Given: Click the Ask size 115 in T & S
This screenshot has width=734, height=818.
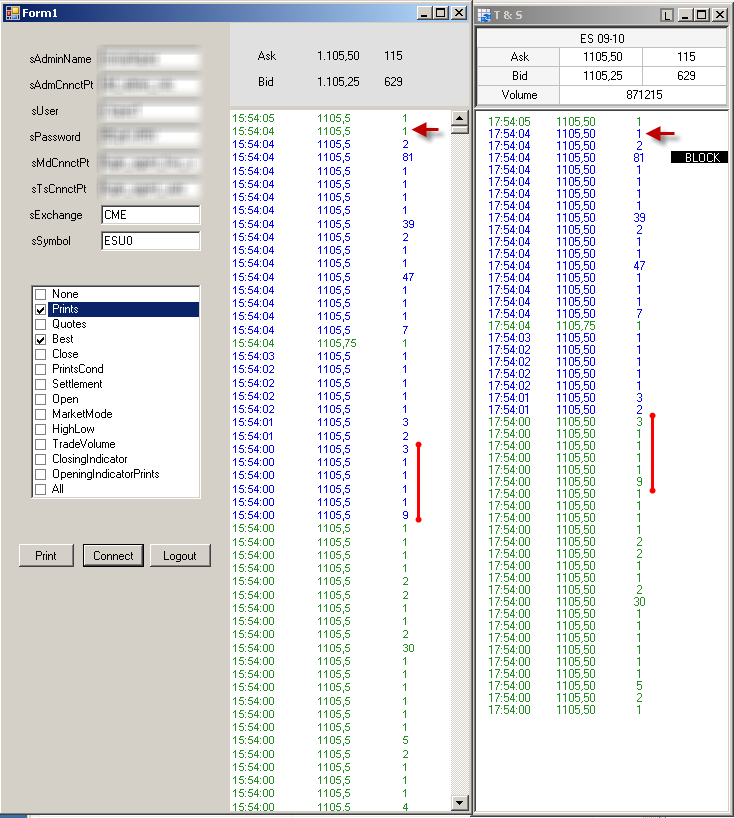Looking at the screenshot, I should click(x=685, y=57).
